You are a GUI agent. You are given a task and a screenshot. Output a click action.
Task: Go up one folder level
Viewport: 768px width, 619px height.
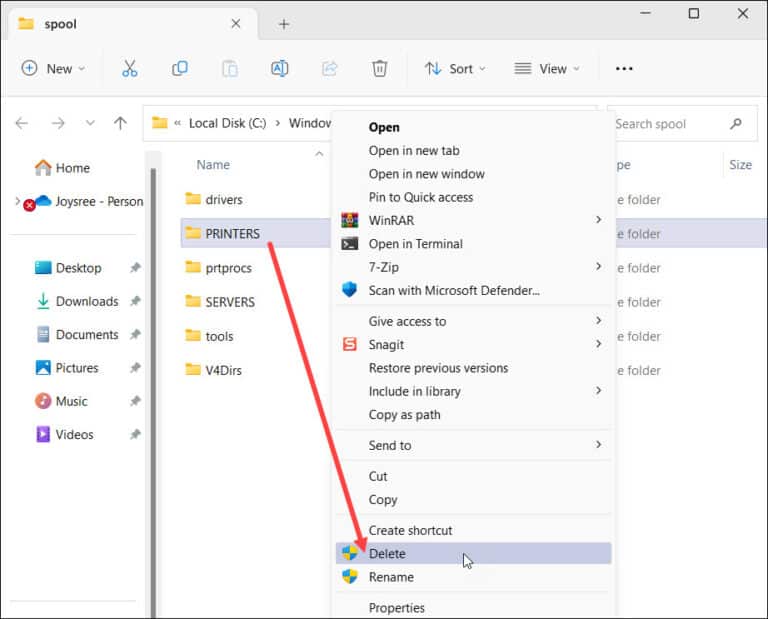click(120, 123)
